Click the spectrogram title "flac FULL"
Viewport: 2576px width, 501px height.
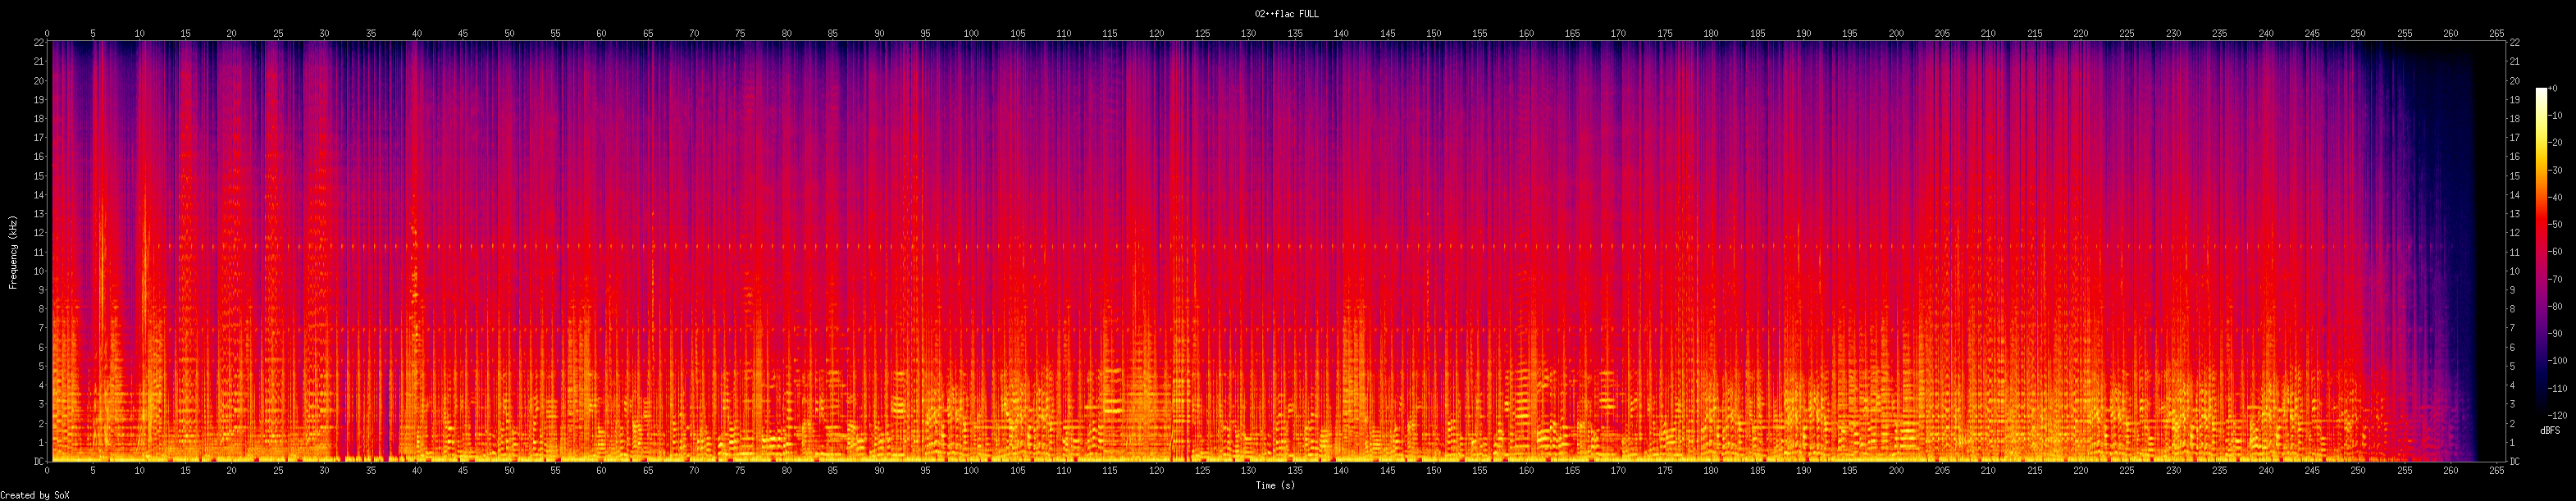point(1287,14)
